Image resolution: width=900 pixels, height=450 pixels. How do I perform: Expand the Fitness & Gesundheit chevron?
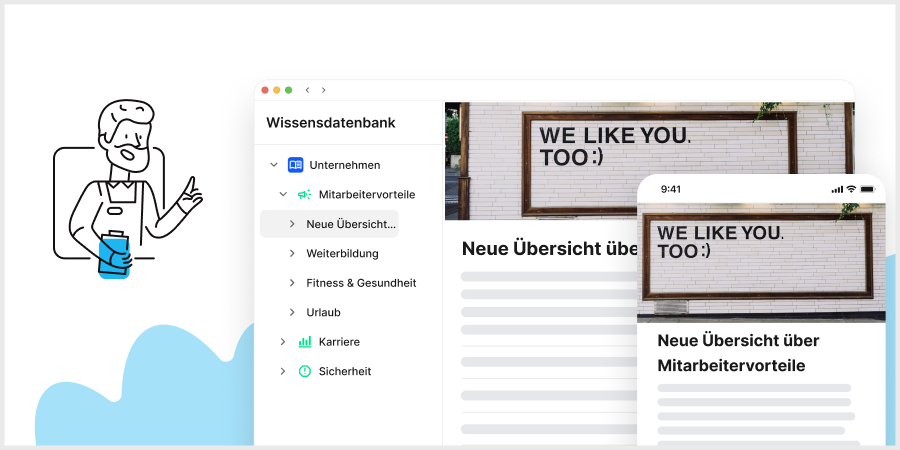tap(292, 283)
